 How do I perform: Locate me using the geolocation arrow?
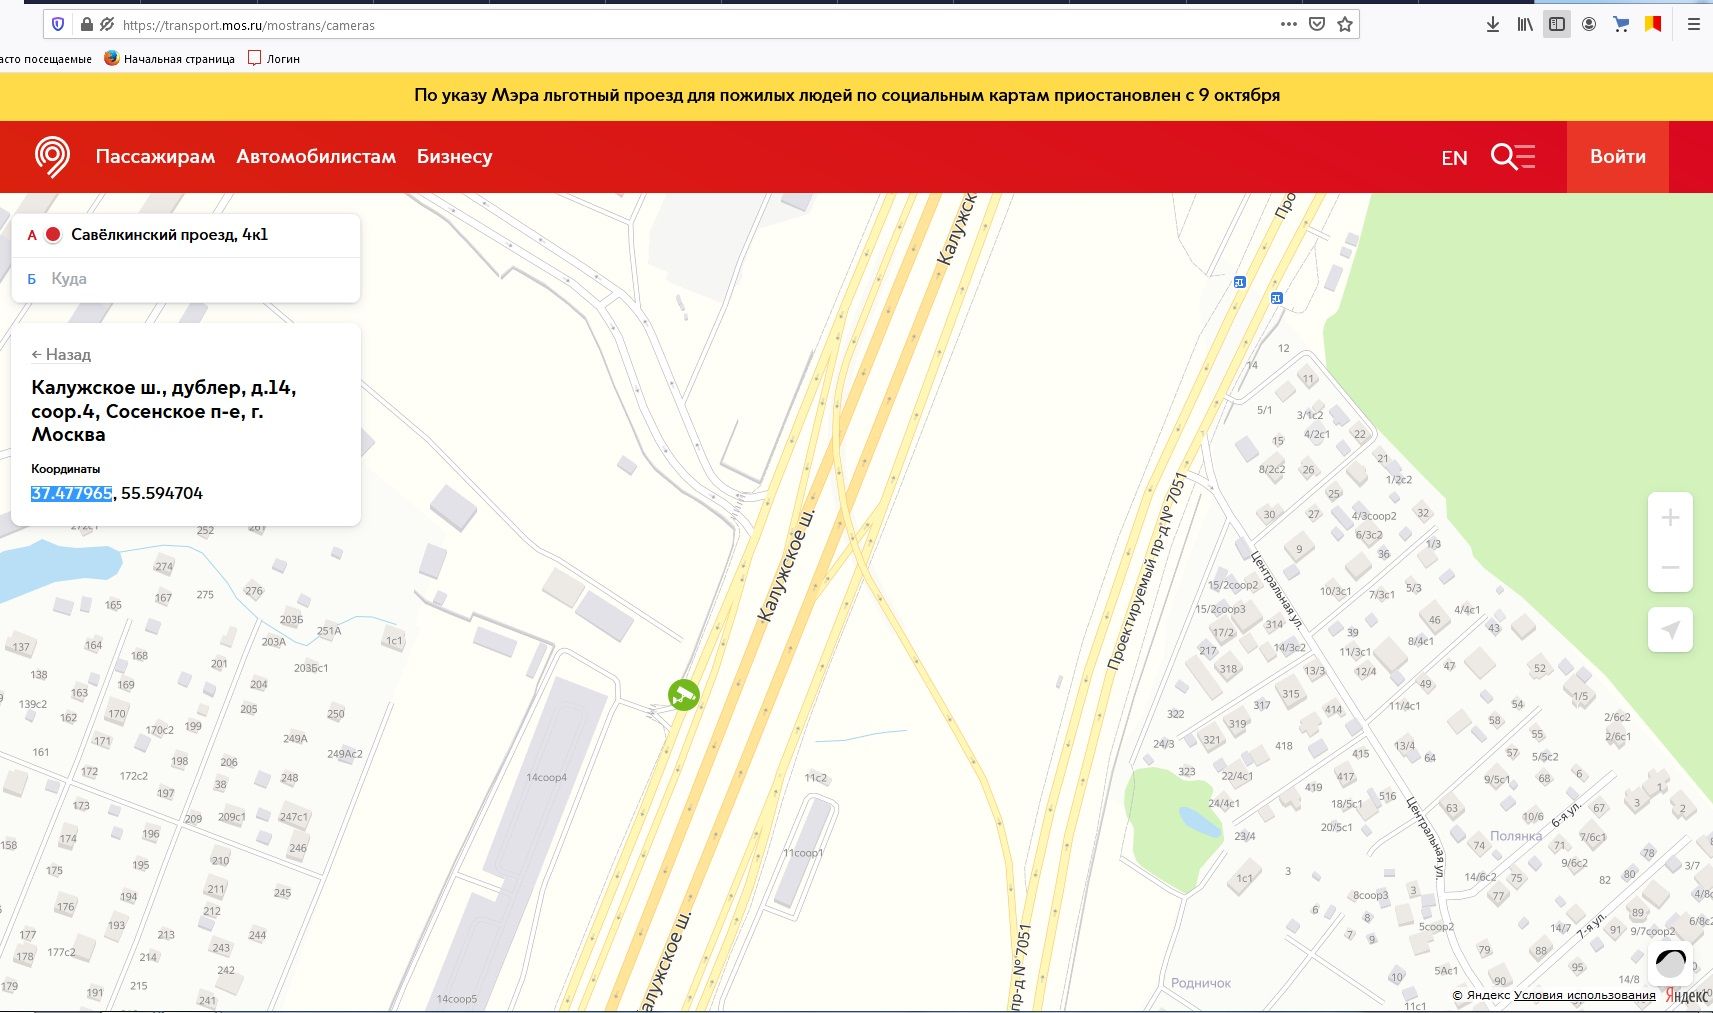tap(1670, 630)
